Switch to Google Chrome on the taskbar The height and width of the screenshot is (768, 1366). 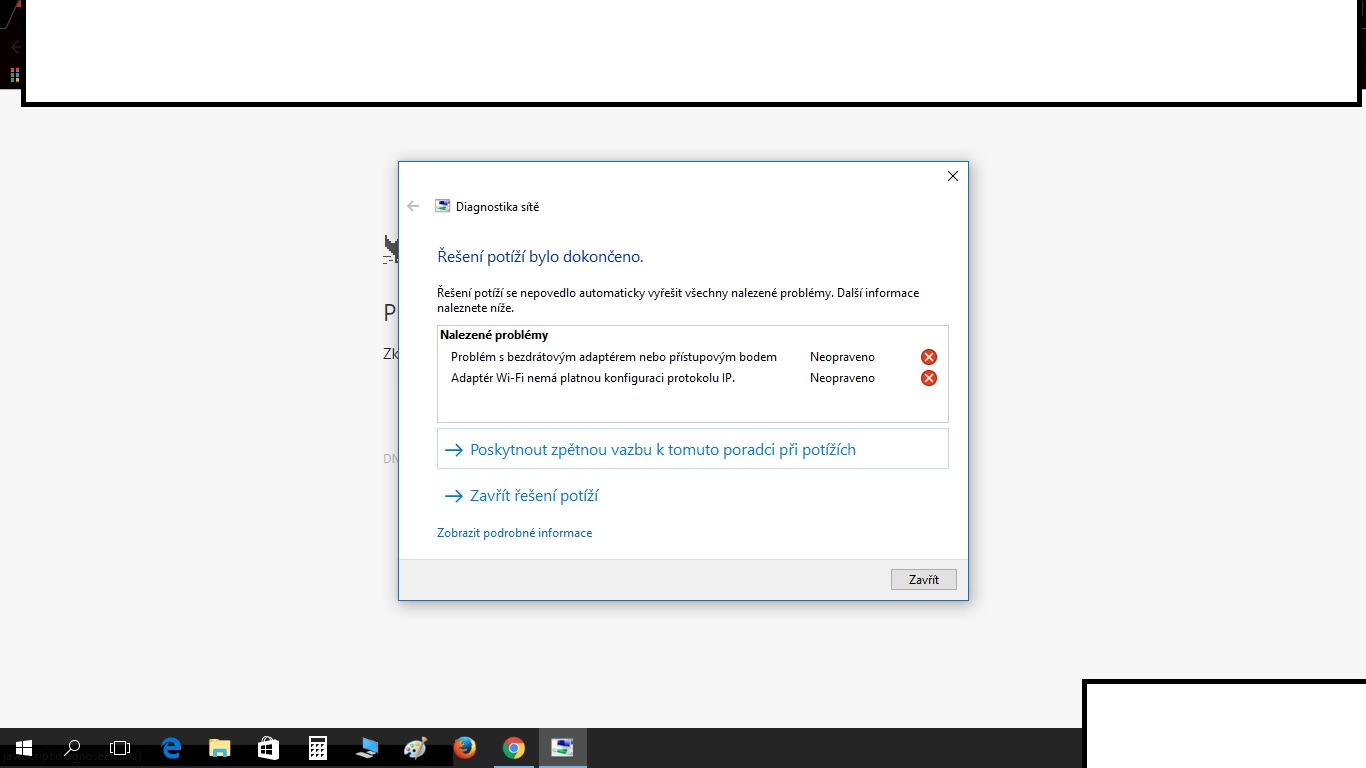click(513, 748)
